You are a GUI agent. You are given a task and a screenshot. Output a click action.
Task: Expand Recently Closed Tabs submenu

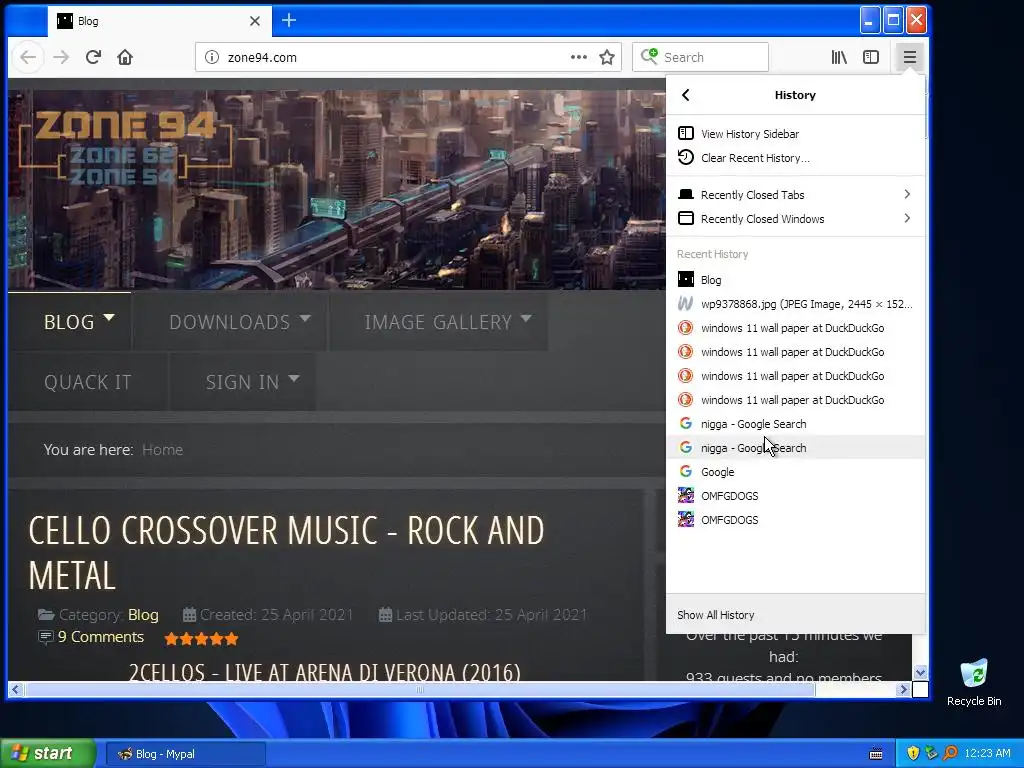pyautogui.click(x=795, y=195)
